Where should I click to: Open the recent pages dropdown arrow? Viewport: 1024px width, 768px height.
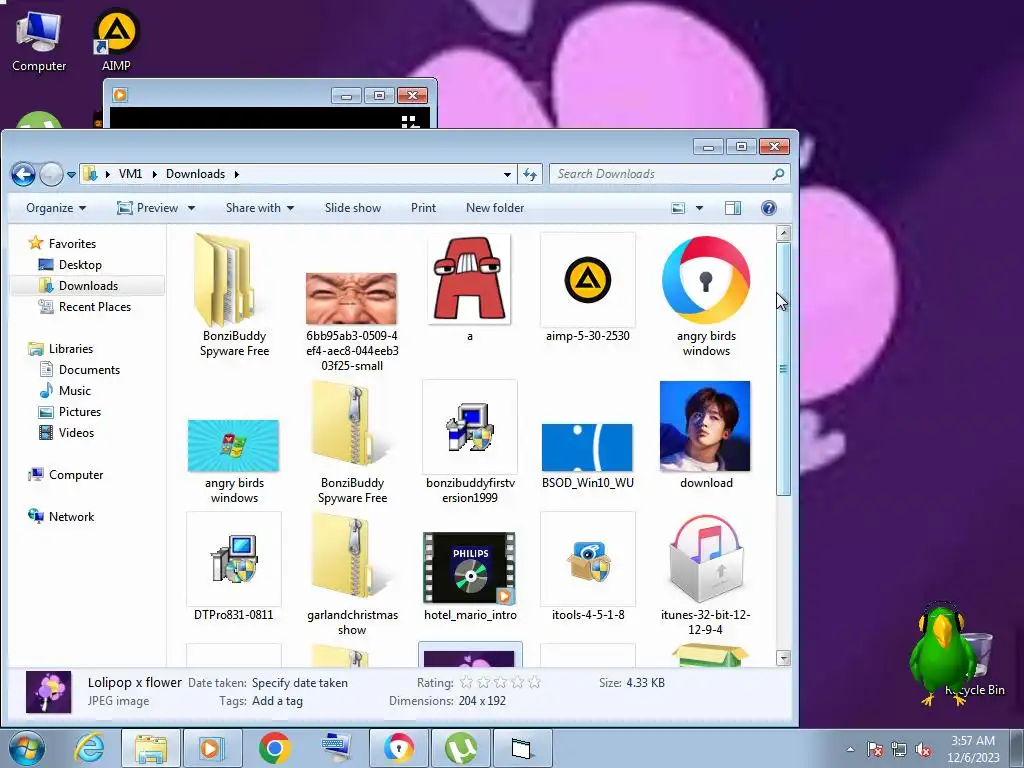click(71, 174)
